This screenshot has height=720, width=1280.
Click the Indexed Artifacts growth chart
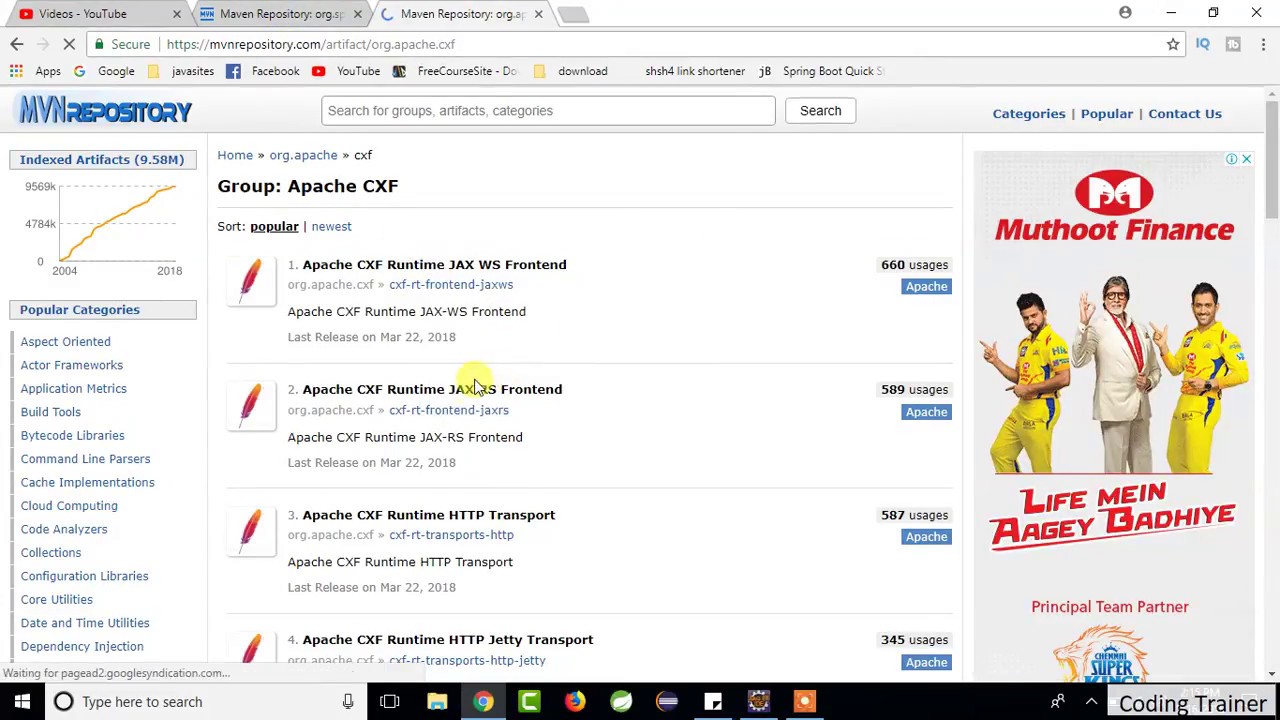[x=103, y=229]
